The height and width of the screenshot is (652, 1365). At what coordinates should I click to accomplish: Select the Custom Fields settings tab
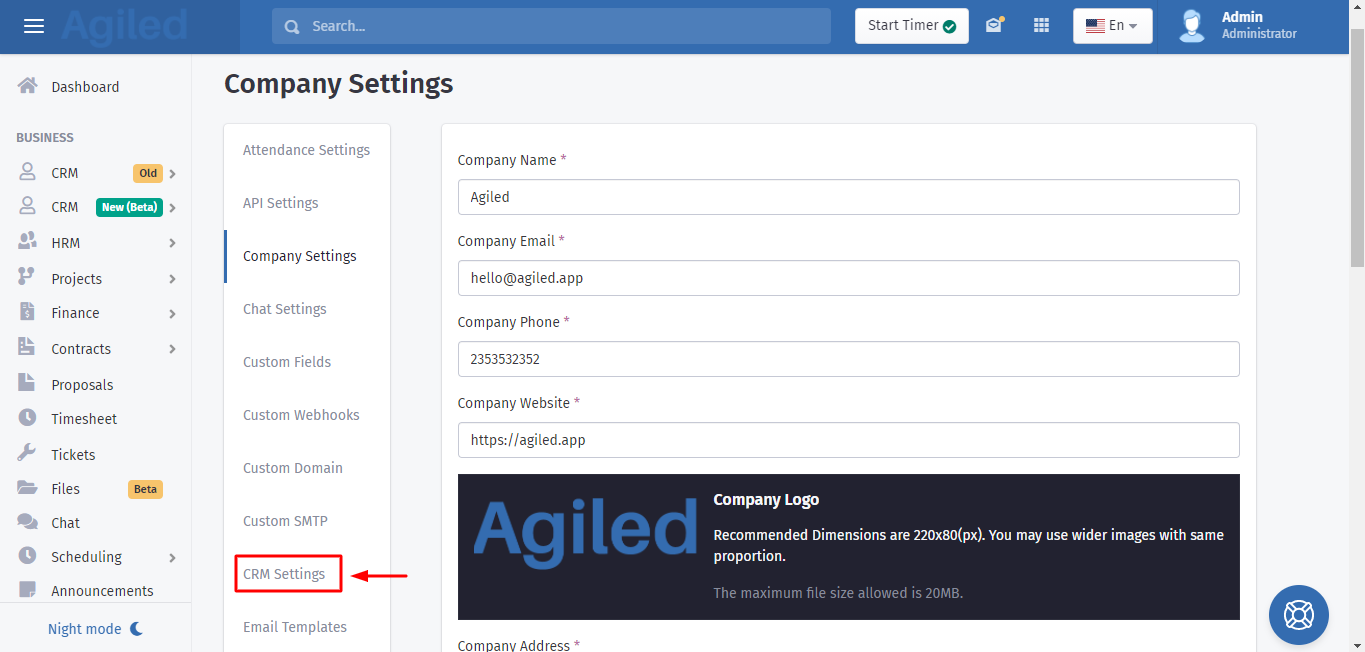pyautogui.click(x=287, y=362)
